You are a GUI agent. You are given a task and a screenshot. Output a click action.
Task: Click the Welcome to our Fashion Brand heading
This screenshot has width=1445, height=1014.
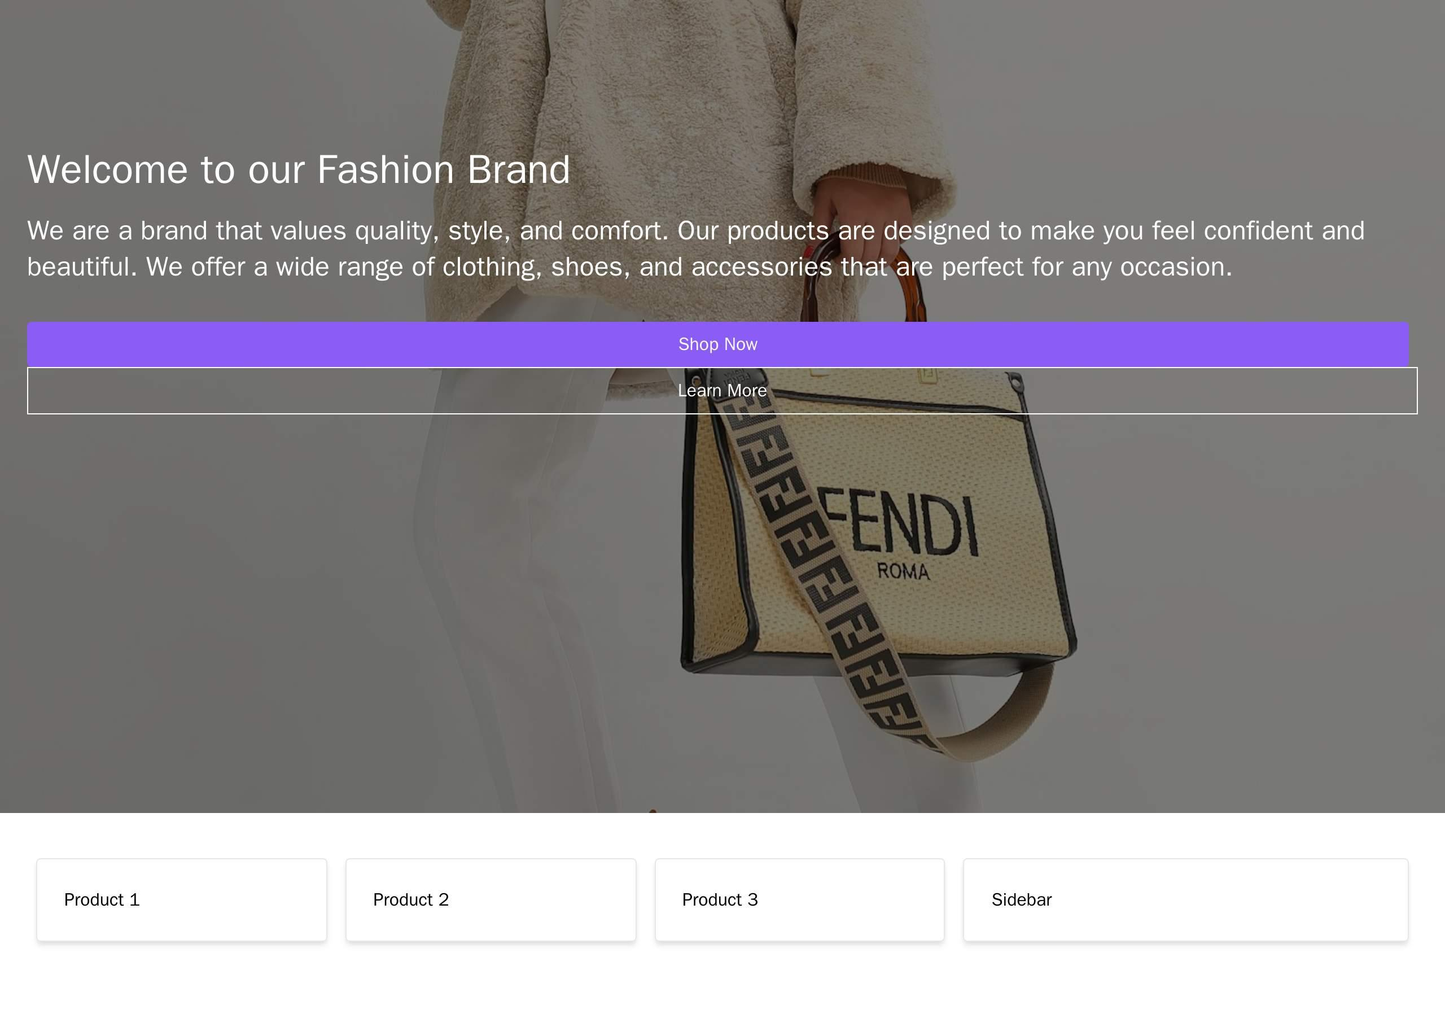[x=296, y=170]
